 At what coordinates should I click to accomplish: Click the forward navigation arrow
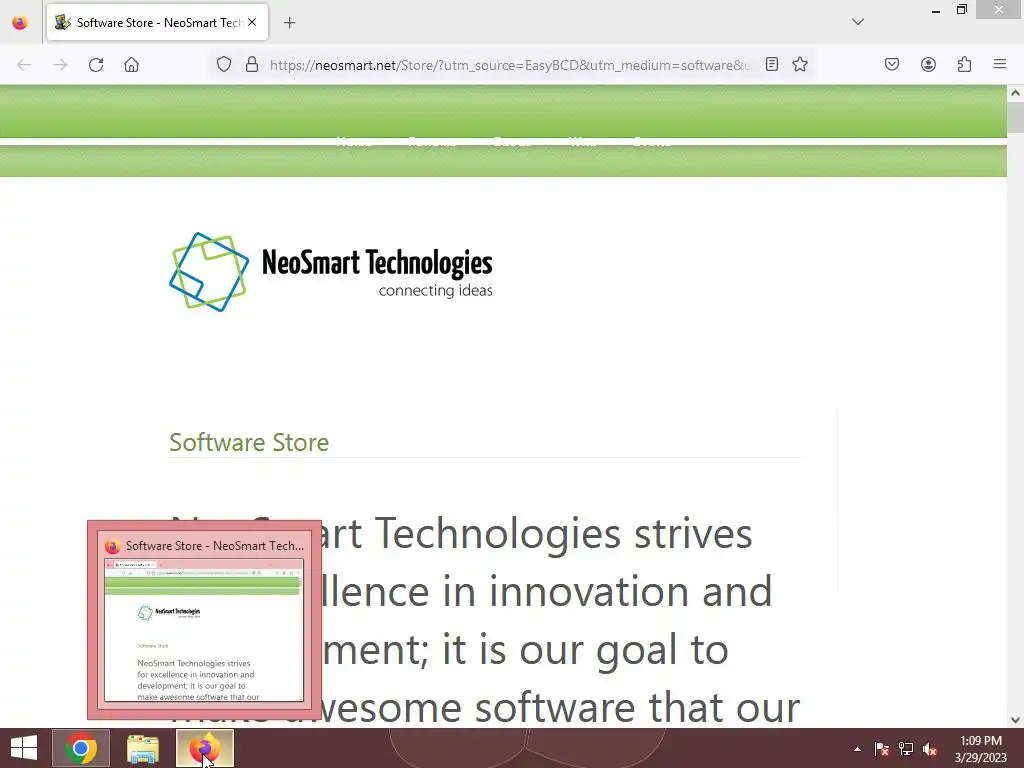[60, 65]
